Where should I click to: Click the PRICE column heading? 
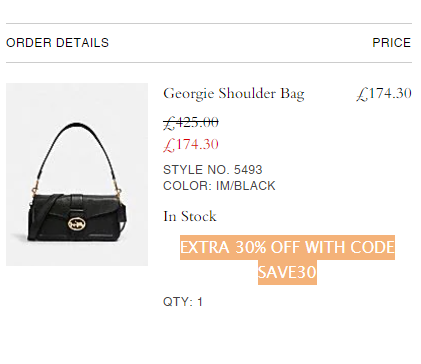[x=392, y=43]
